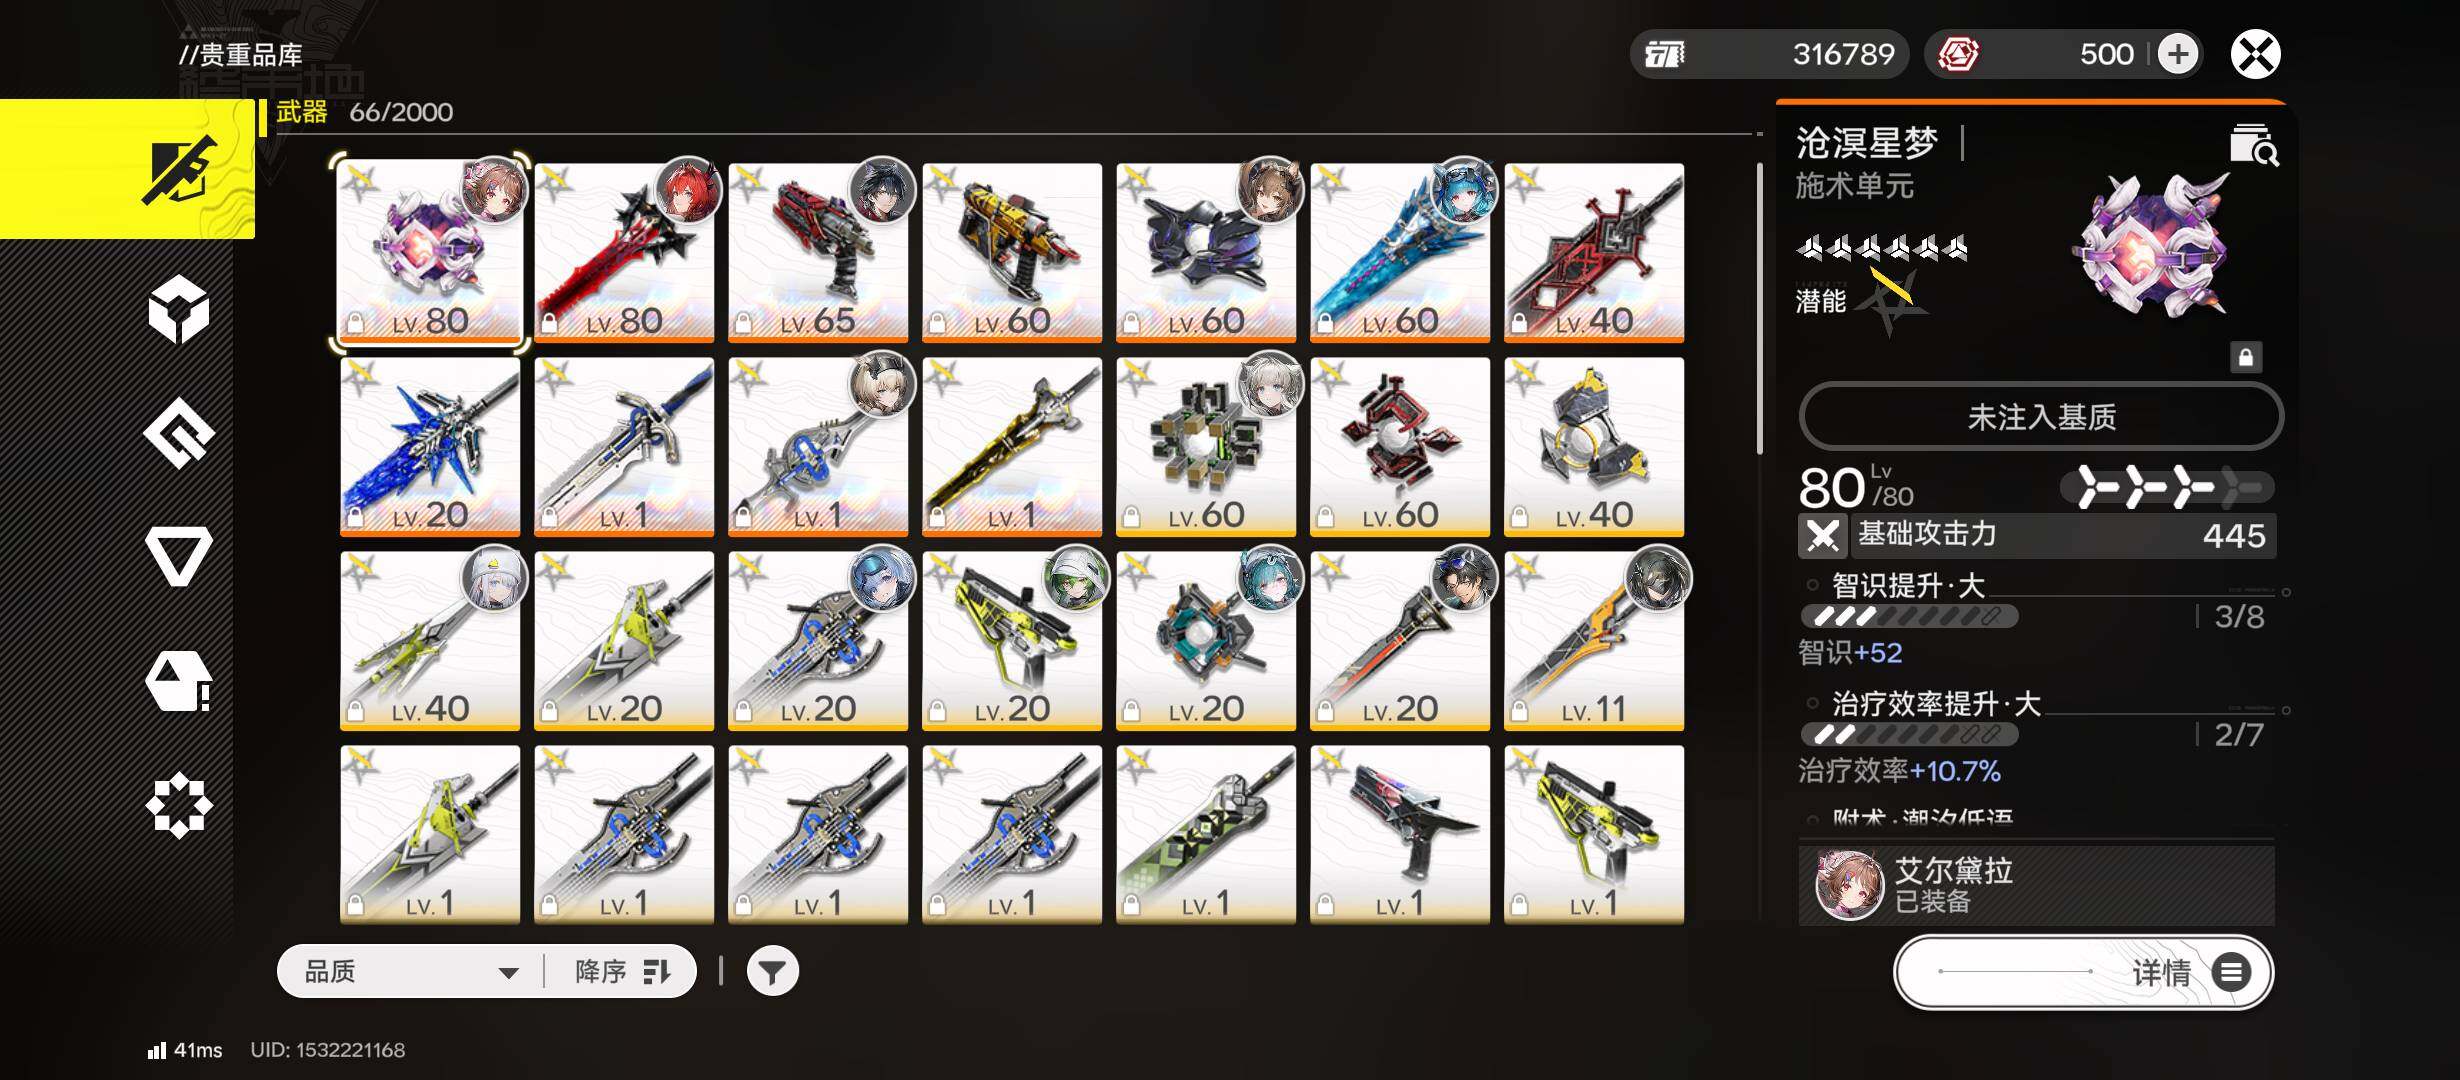
Task: Select the red Lv.80 sword thumbnail
Action: [x=624, y=252]
